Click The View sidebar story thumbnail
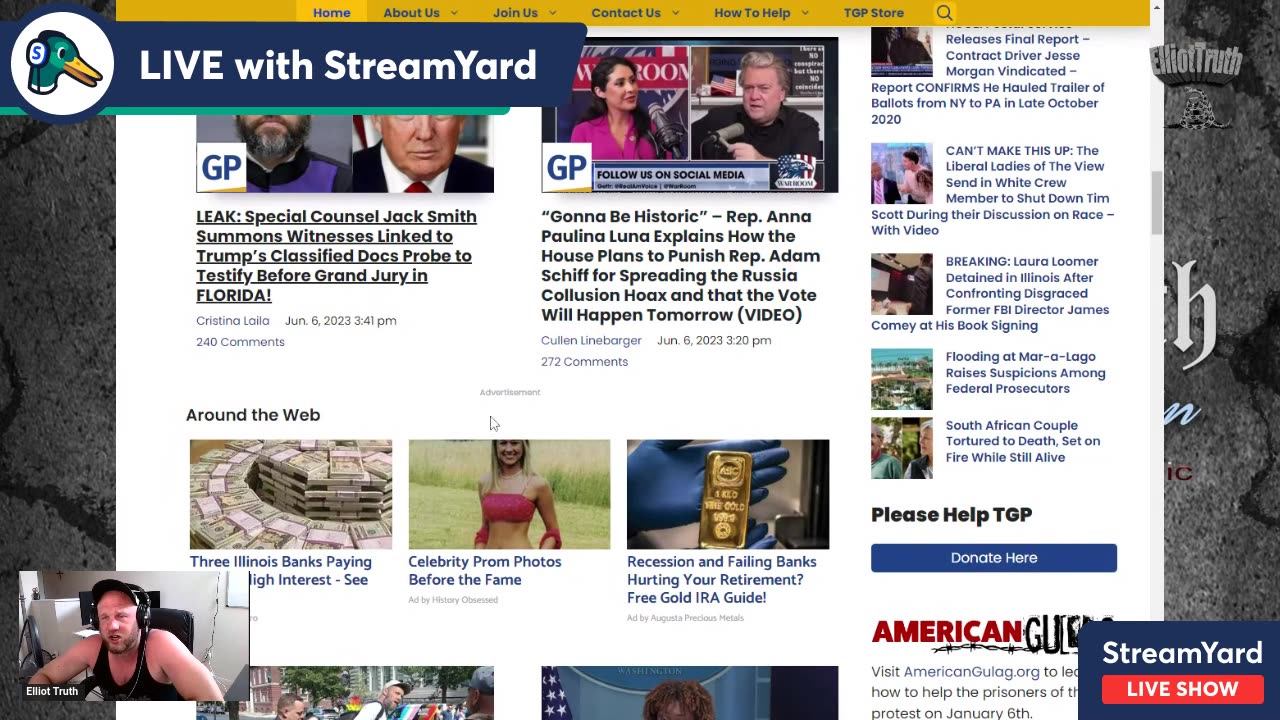This screenshot has width=1280, height=720. (x=901, y=174)
